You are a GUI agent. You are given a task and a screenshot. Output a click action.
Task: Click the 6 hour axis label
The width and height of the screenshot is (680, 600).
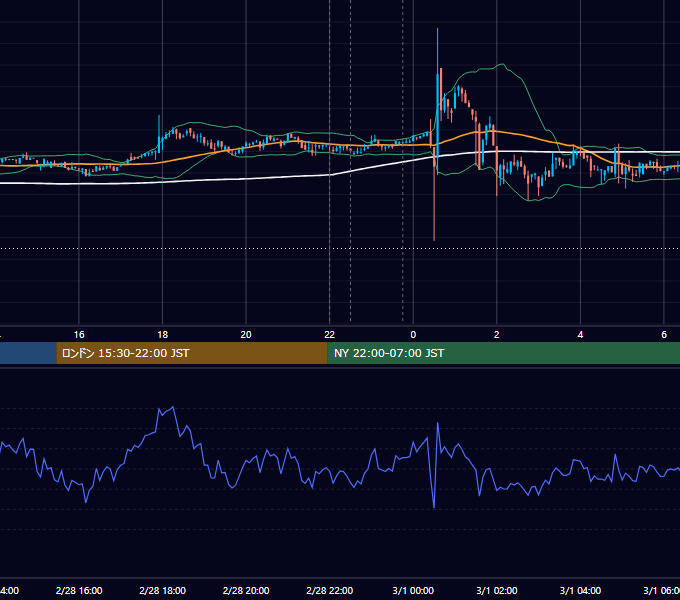coord(664,335)
